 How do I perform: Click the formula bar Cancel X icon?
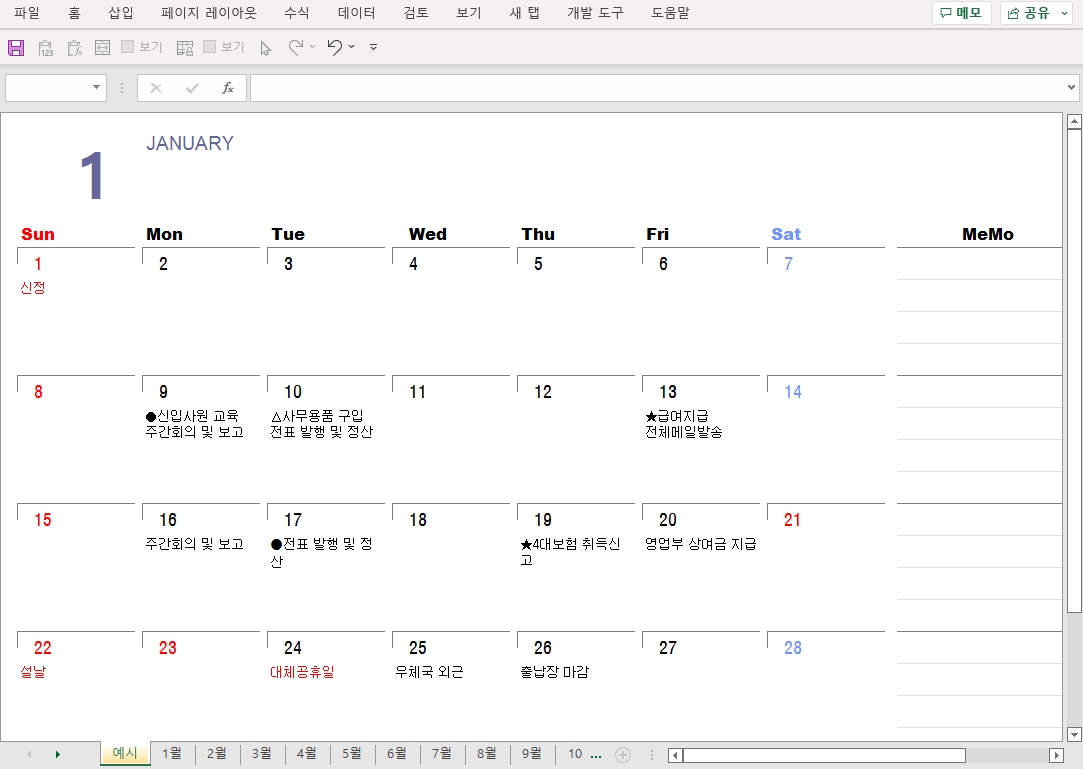tap(156, 88)
